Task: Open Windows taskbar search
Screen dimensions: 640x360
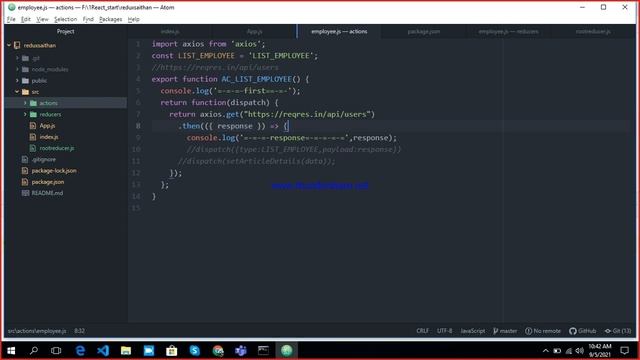Action: tap(34, 351)
